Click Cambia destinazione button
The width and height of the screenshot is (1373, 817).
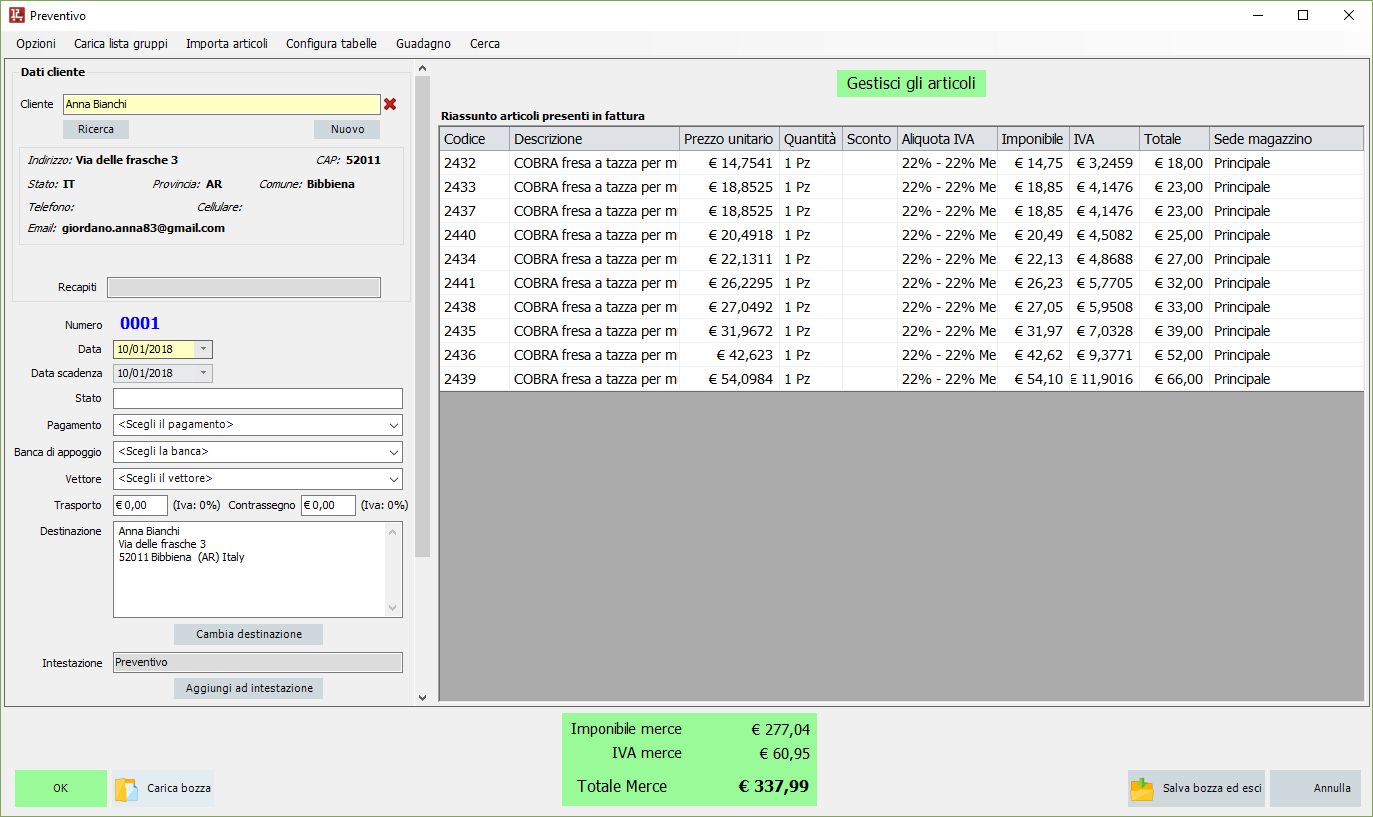[x=249, y=634]
